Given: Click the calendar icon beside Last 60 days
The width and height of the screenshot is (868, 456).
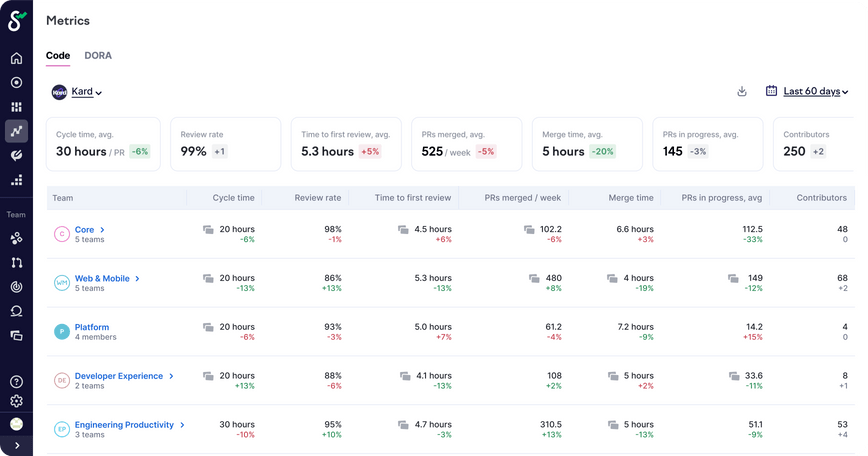Looking at the screenshot, I should click(771, 91).
